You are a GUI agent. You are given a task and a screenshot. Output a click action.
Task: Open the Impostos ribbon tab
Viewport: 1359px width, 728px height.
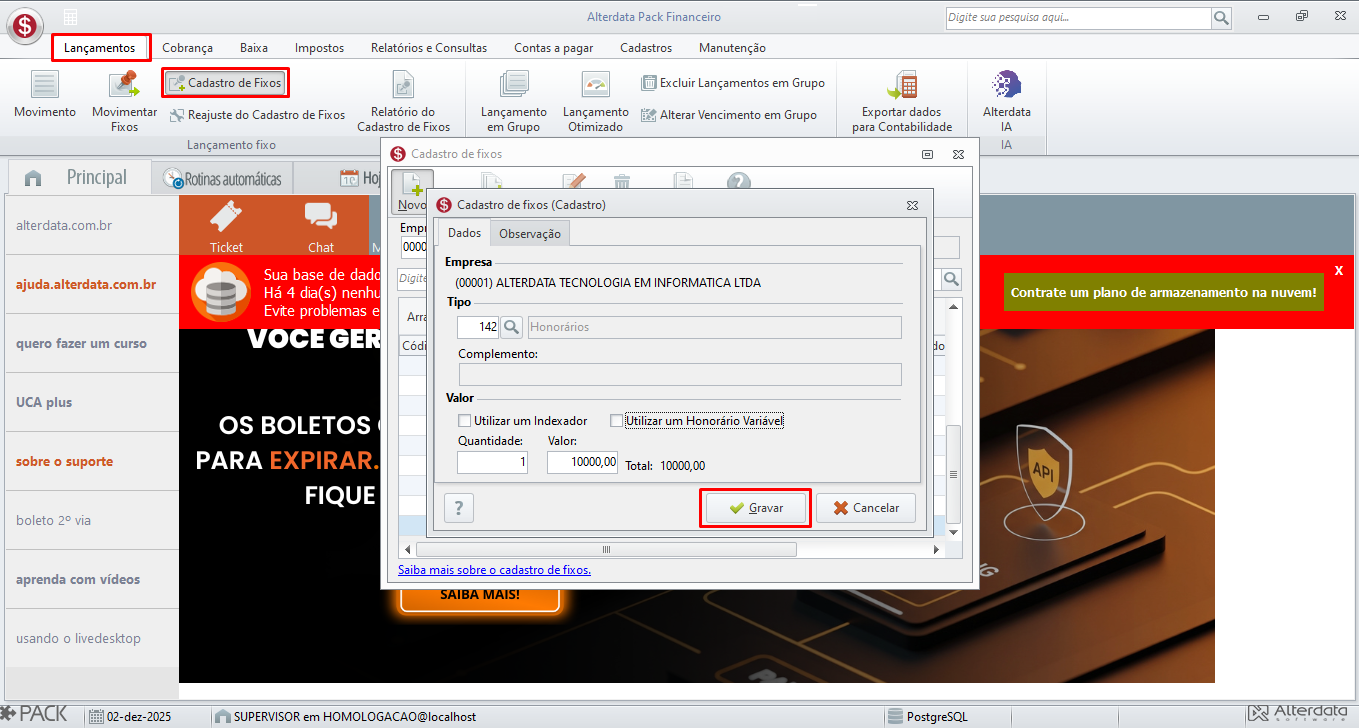pyautogui.click(x=319, y=48)
